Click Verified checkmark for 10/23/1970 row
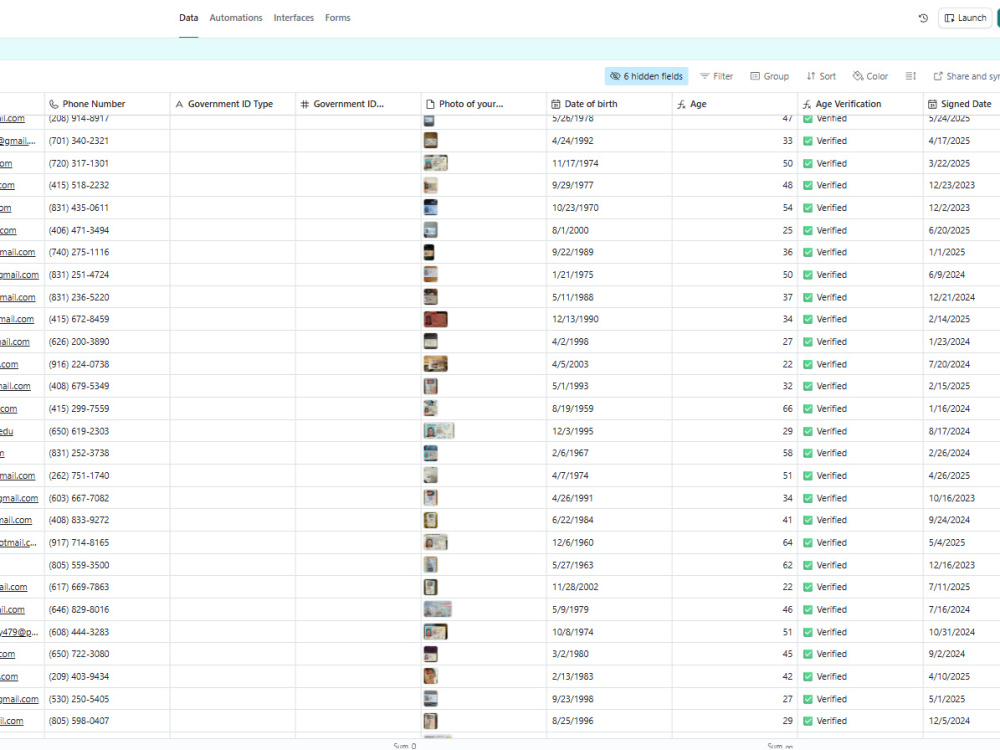The image size is (1000, 750). pos(808,208)
